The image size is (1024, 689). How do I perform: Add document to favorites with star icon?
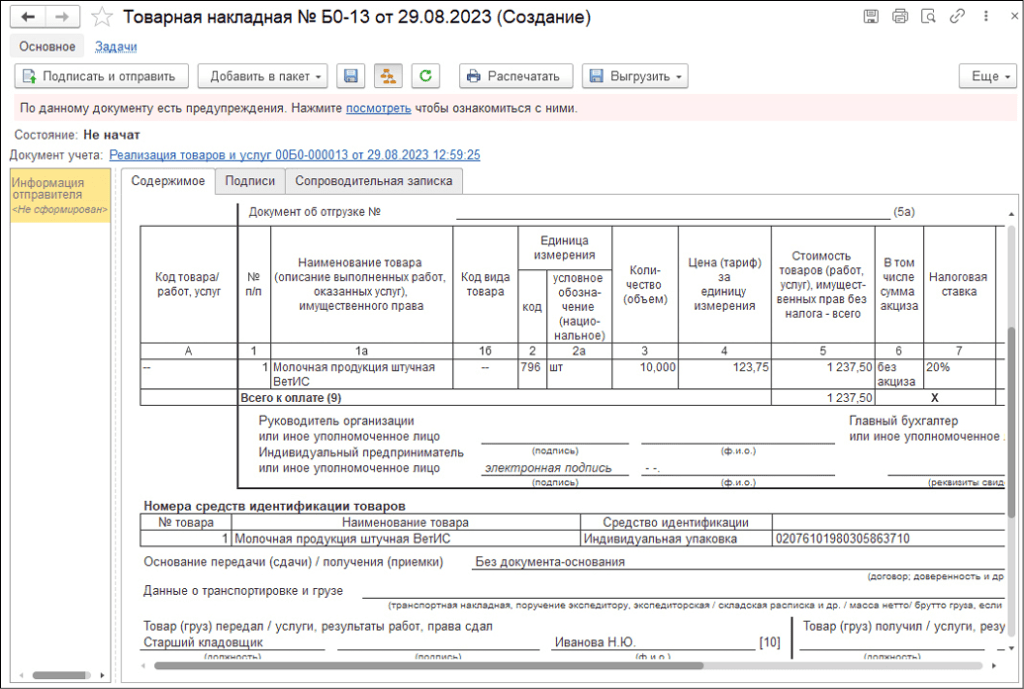click(101, 17)
